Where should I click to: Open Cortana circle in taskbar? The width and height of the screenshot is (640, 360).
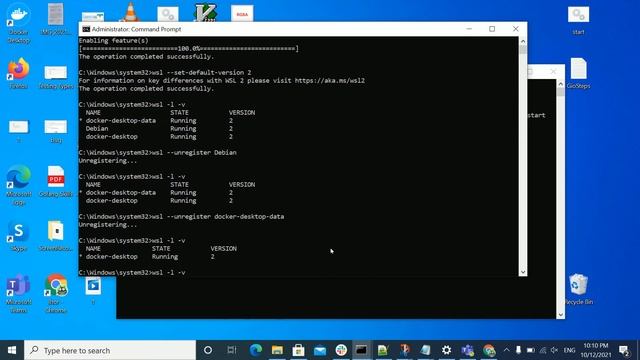208,350
